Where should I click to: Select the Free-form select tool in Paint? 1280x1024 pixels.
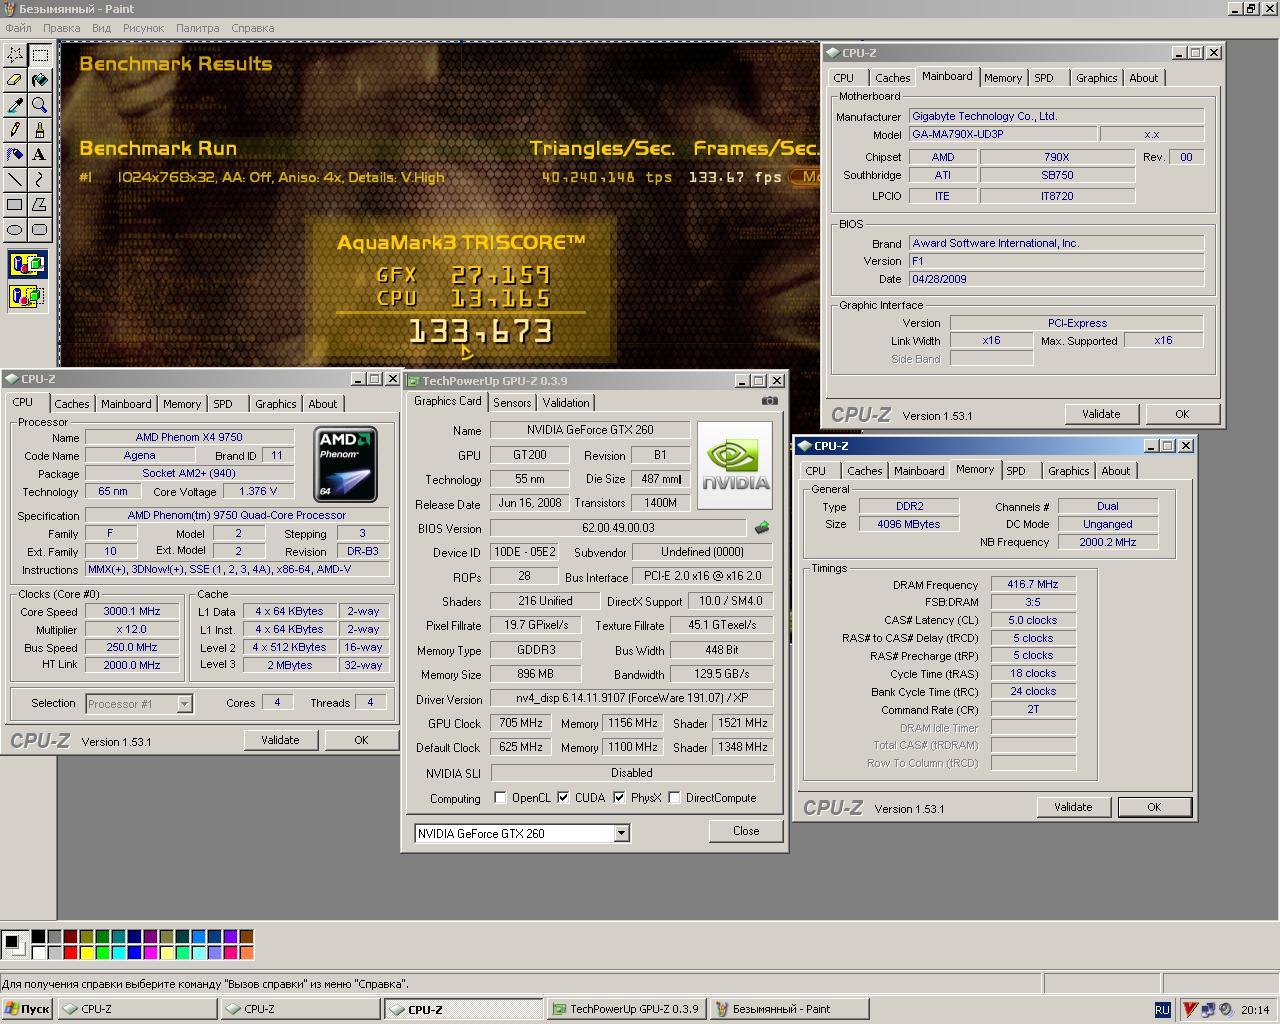tap(15, 55)
